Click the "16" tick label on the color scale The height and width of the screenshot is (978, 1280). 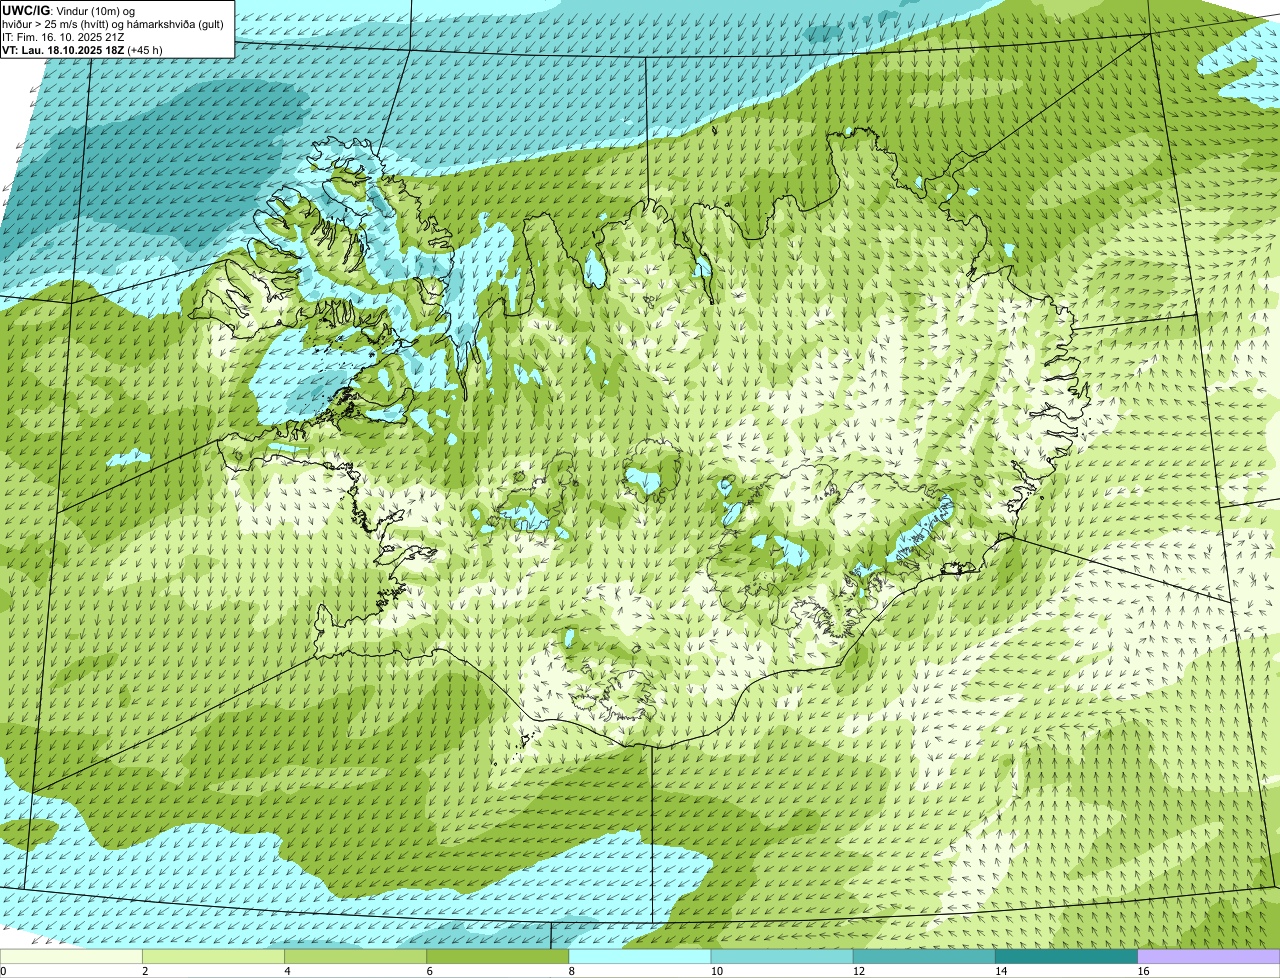point(1143,971)
